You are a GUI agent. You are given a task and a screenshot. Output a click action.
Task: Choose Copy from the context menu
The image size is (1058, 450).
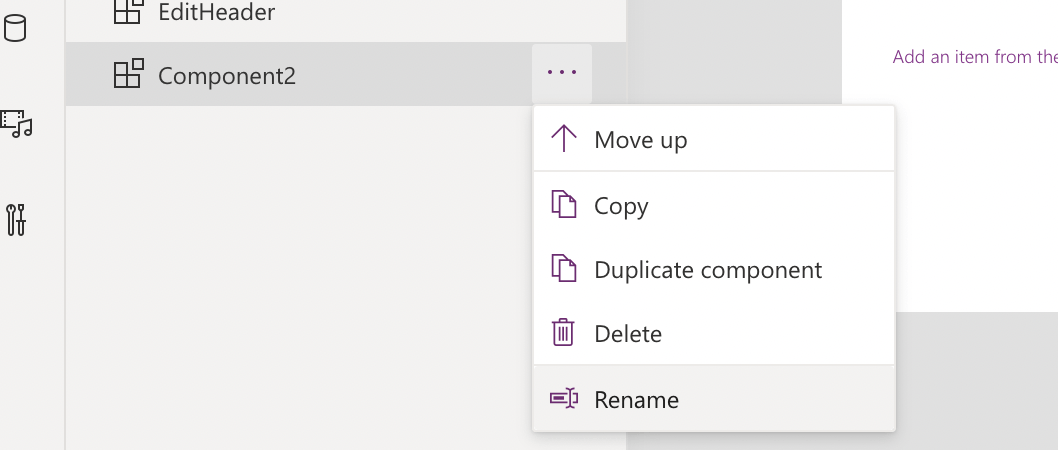621,206
